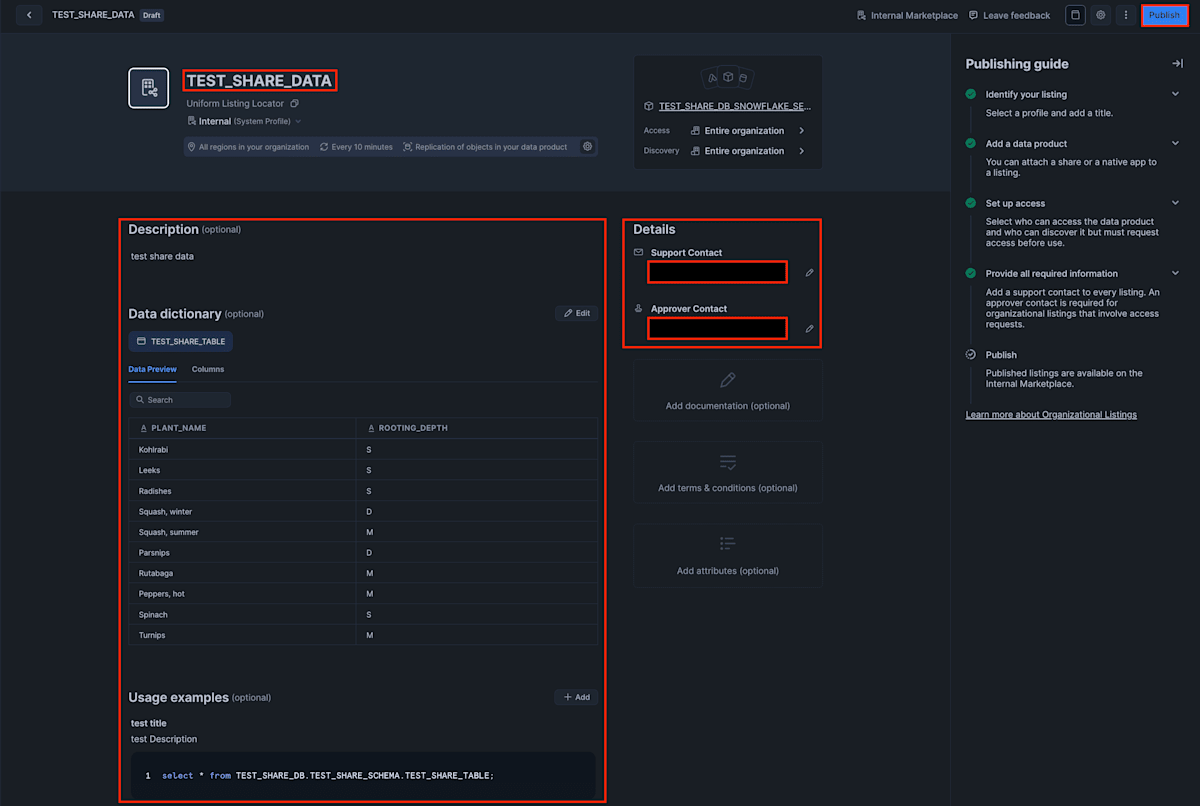Go back using the left arrow button

tap(29, 15)
